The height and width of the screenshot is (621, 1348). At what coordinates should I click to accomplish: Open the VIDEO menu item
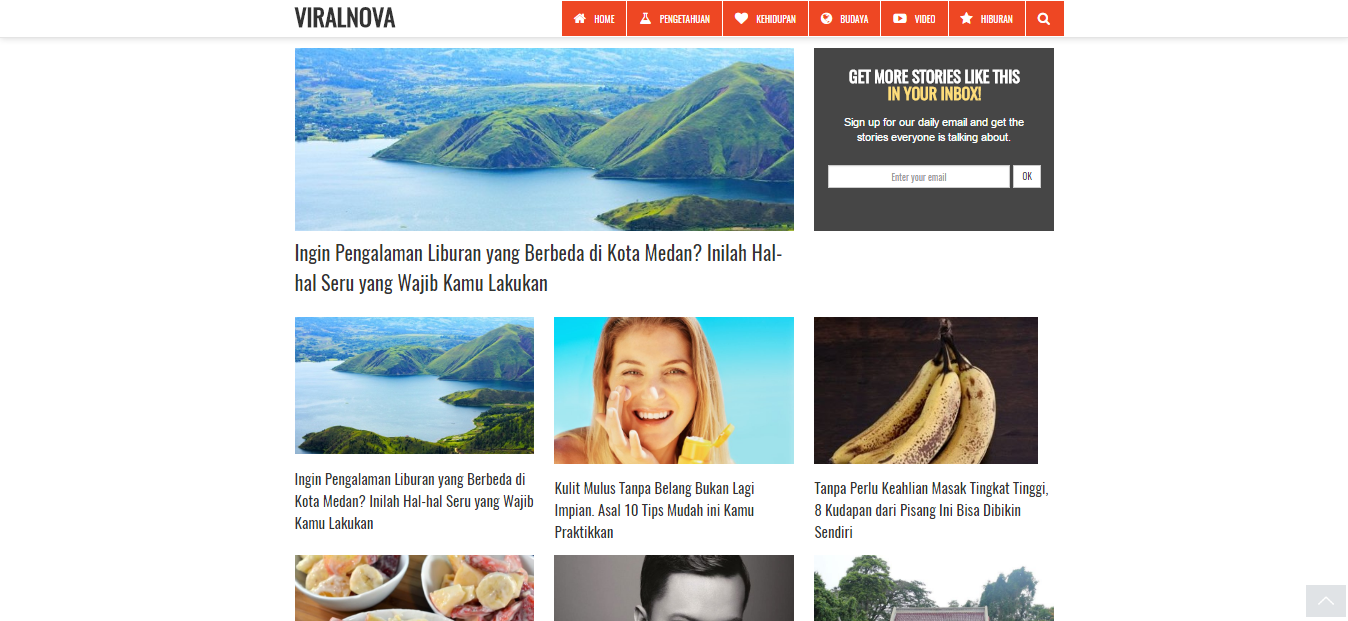coord(914,18)
